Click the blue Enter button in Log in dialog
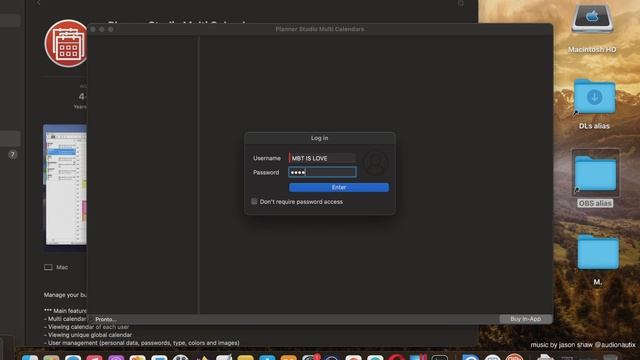This screenshot has width=640, height=360. click(x=339, y=187)
